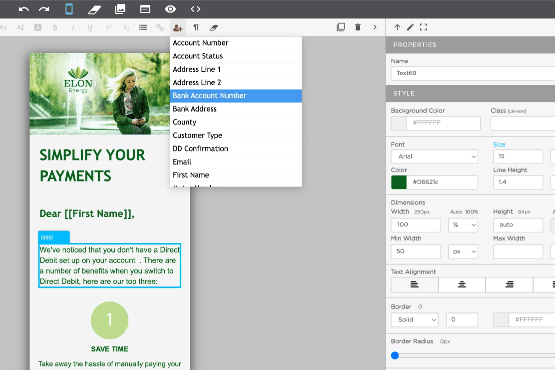The height and width of the screenshot is (370, 555).
Task: Apply subscript formatting
Action: tap(126, 28)
